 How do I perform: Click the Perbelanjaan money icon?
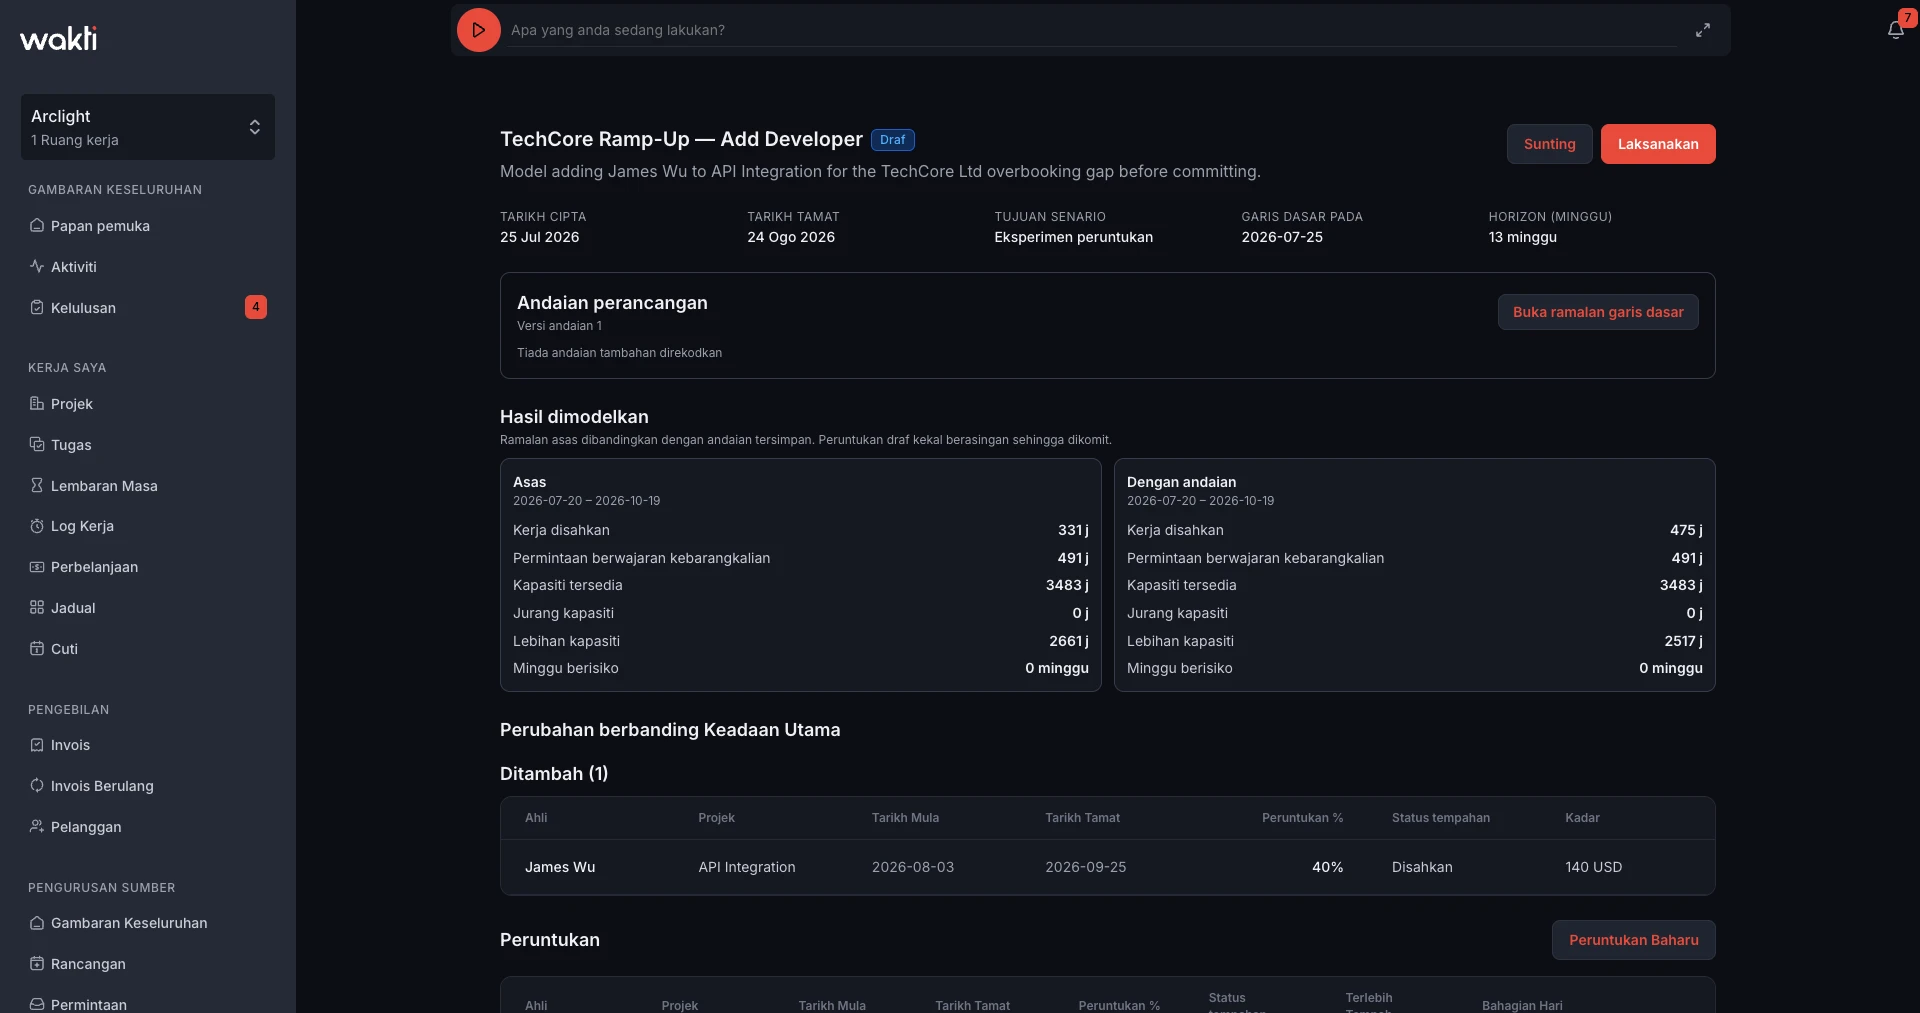click(37, 567)
